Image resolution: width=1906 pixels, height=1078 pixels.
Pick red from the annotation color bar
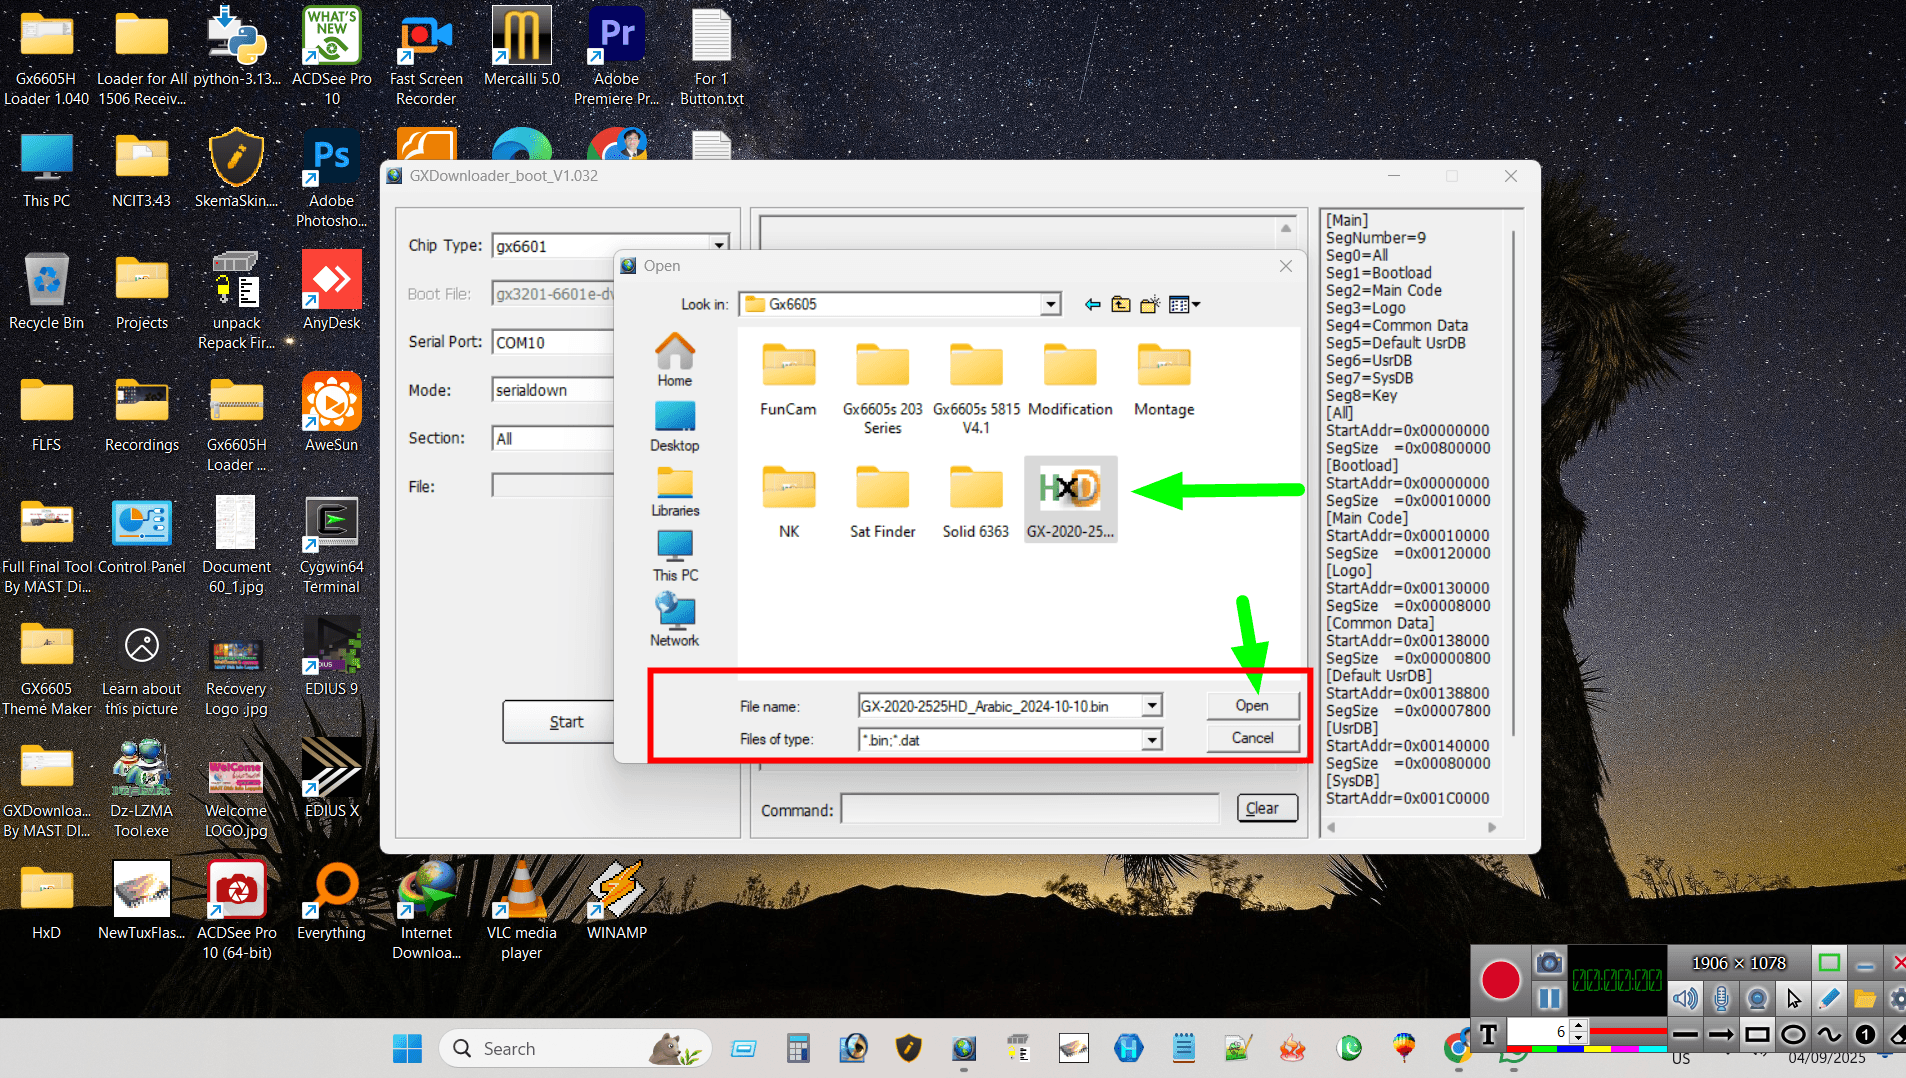click(1518, 1049)
